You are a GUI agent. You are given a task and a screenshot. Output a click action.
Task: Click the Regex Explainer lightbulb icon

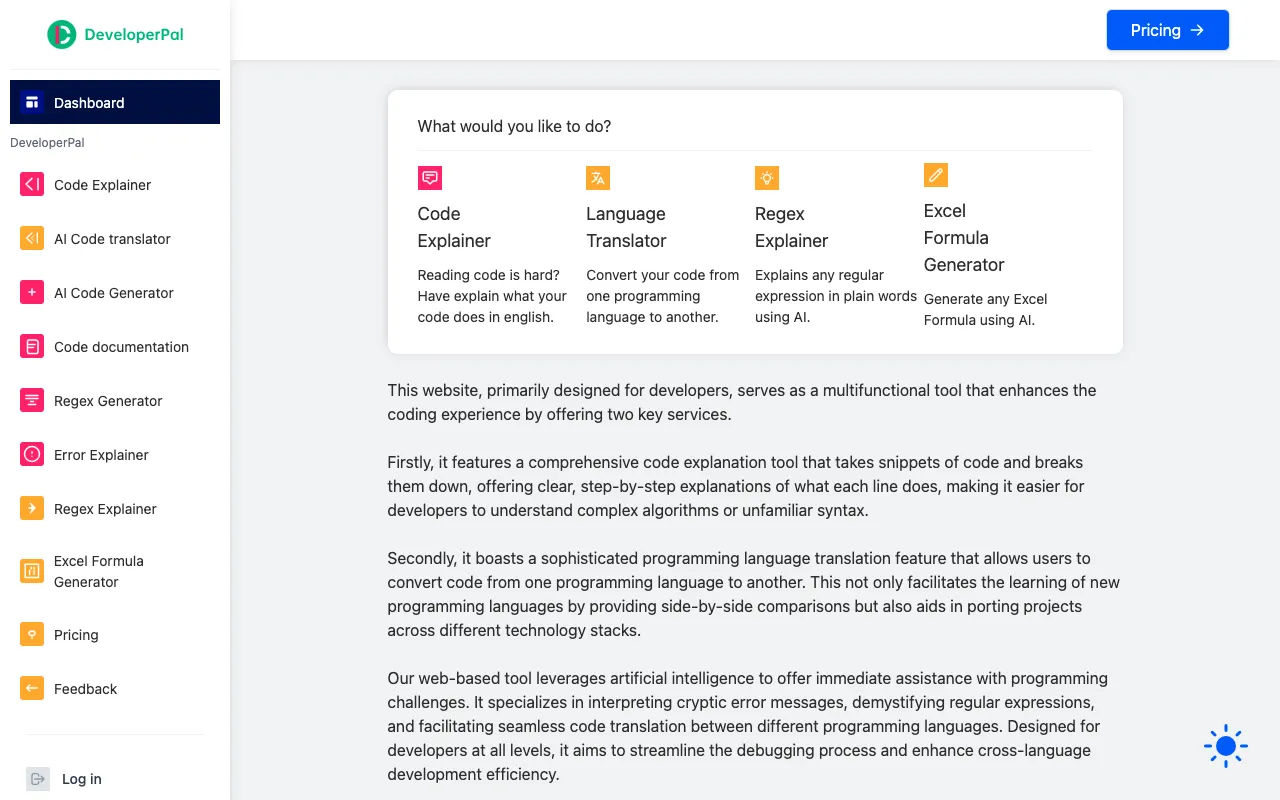[766, 177]
